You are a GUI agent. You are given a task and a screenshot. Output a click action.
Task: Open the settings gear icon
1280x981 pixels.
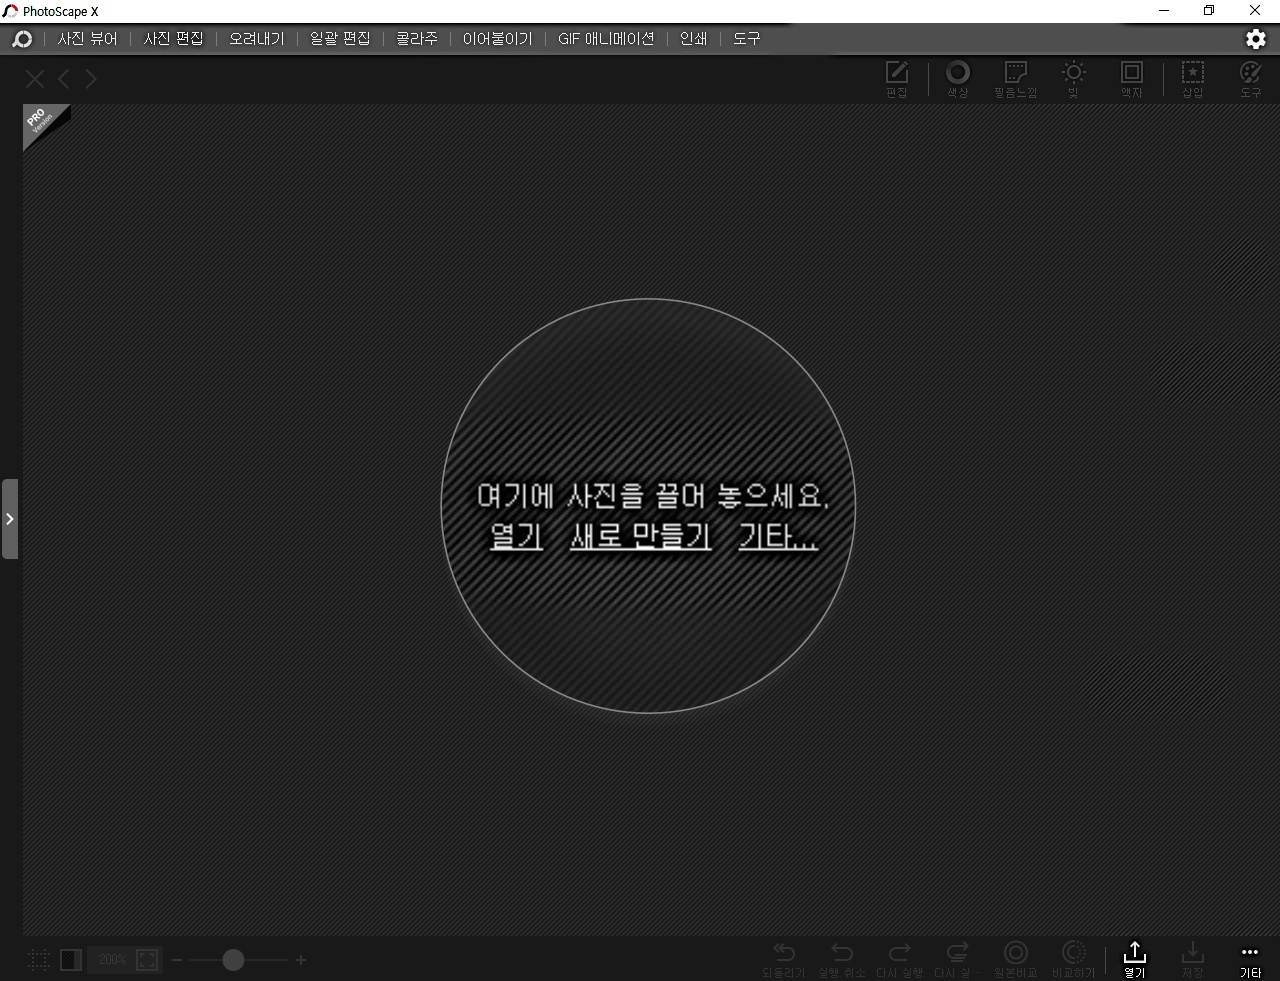point(1256,39)
